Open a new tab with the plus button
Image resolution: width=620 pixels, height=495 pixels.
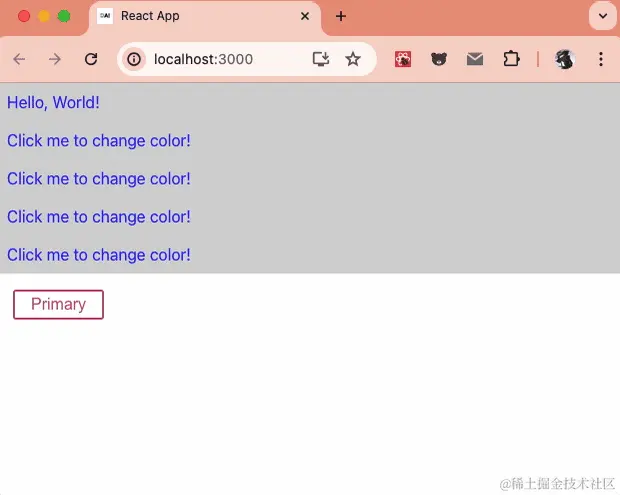pyautogui.click(x=341, y=16)
